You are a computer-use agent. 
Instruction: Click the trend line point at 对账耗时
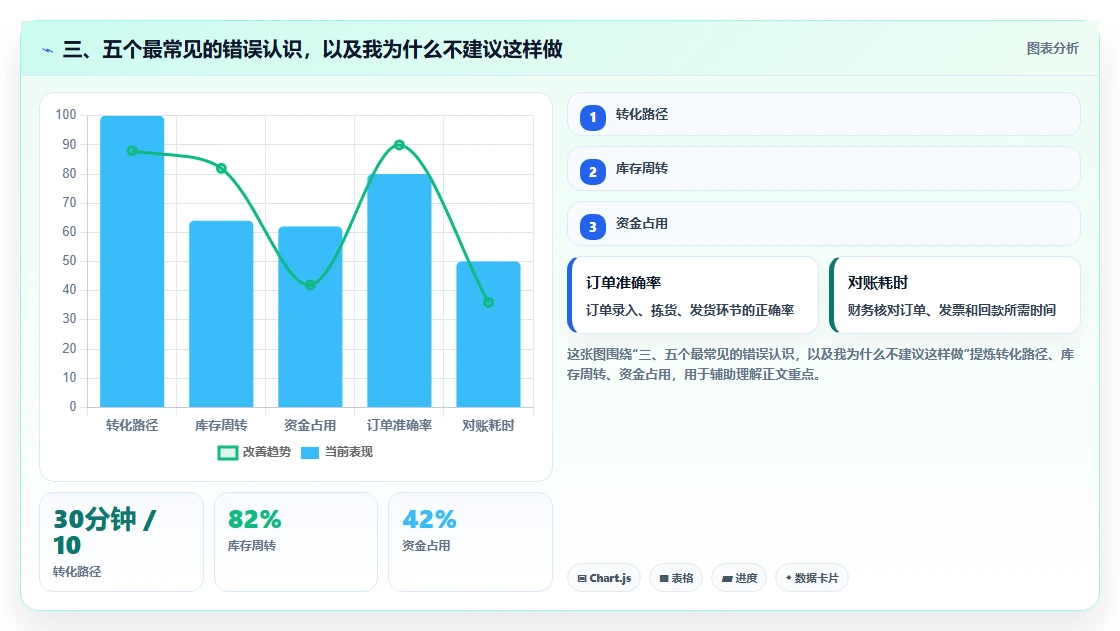point(489,302)
